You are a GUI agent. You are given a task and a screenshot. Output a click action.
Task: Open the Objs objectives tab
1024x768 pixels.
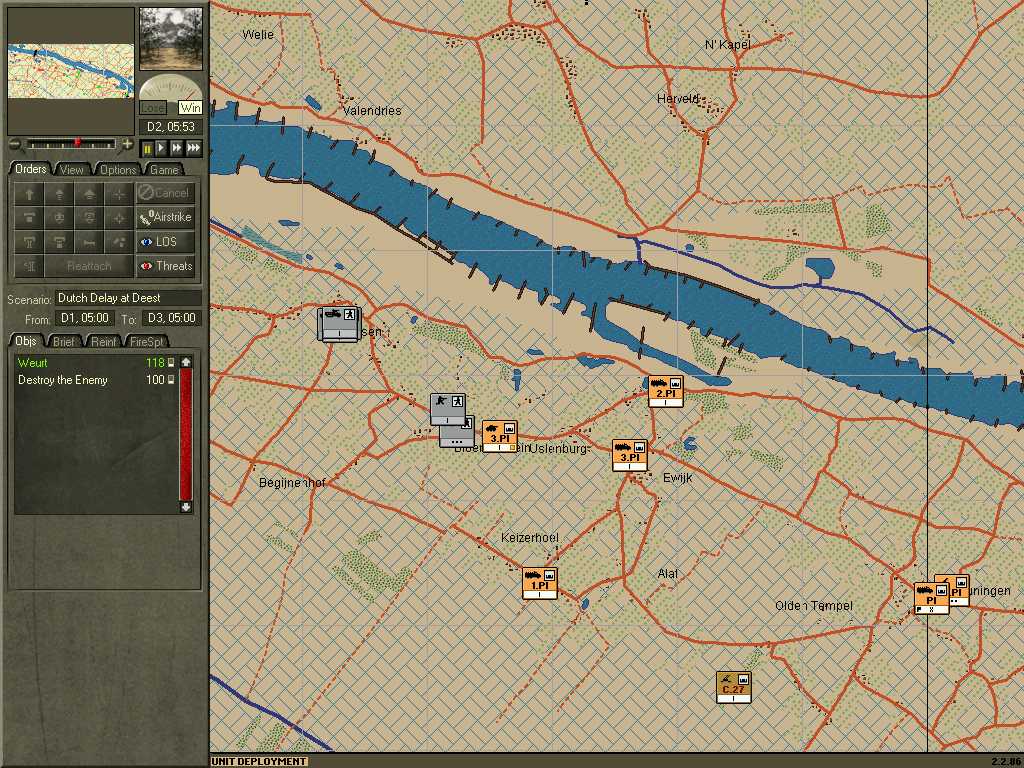pyautogui.click(x=26, y=341)
